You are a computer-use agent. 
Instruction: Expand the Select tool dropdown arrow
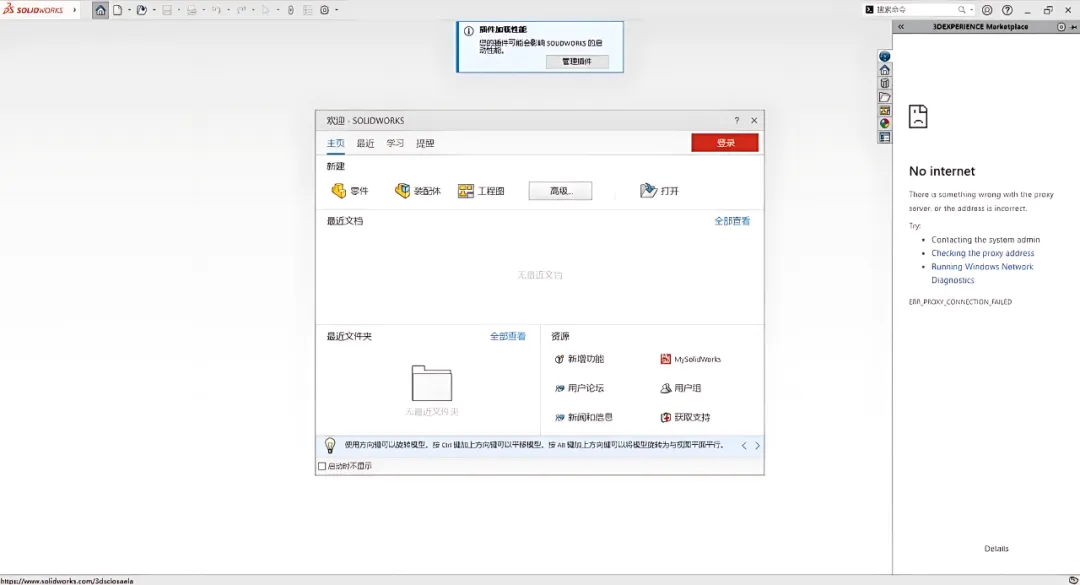click(x=278, y=10)
